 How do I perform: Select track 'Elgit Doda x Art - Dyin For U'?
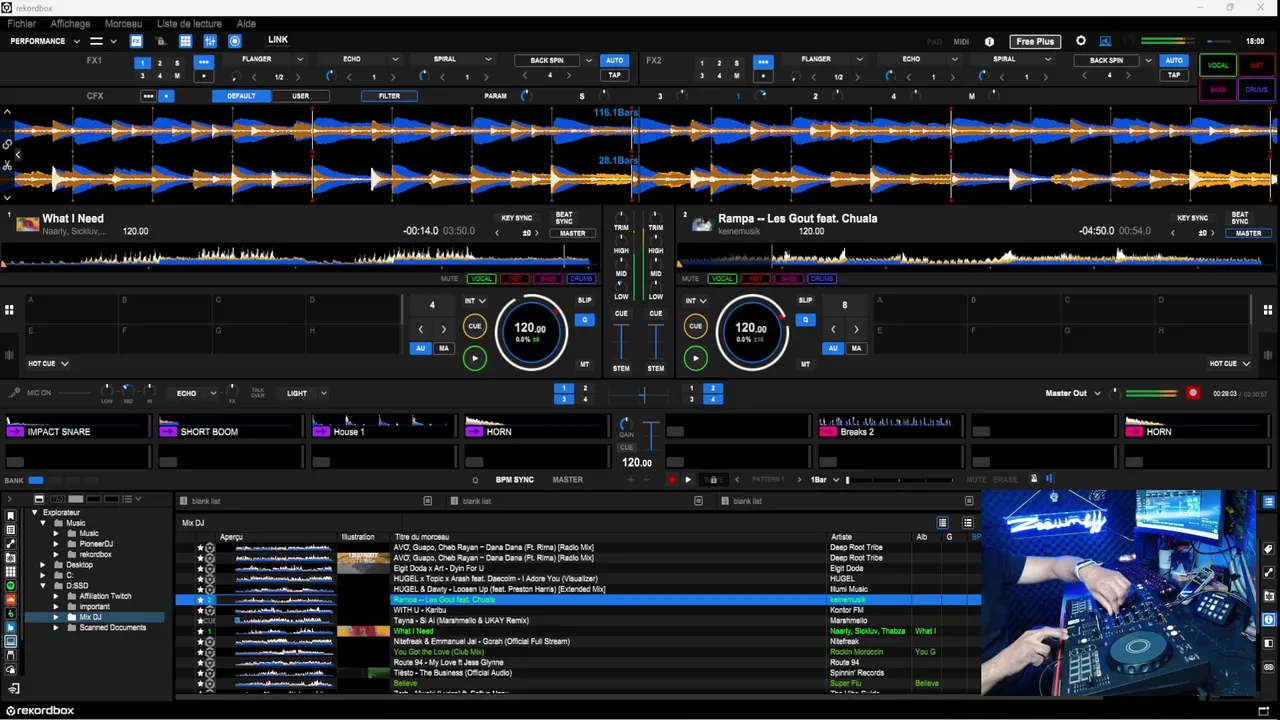tap(438, 568)
